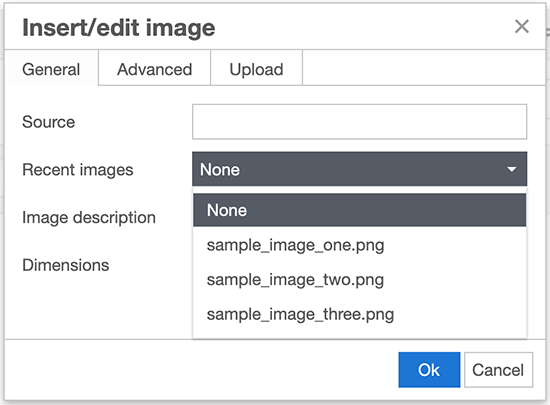Choose the highlighted None option in list
This screenshot has width=550, height=405.
point(359,210)
